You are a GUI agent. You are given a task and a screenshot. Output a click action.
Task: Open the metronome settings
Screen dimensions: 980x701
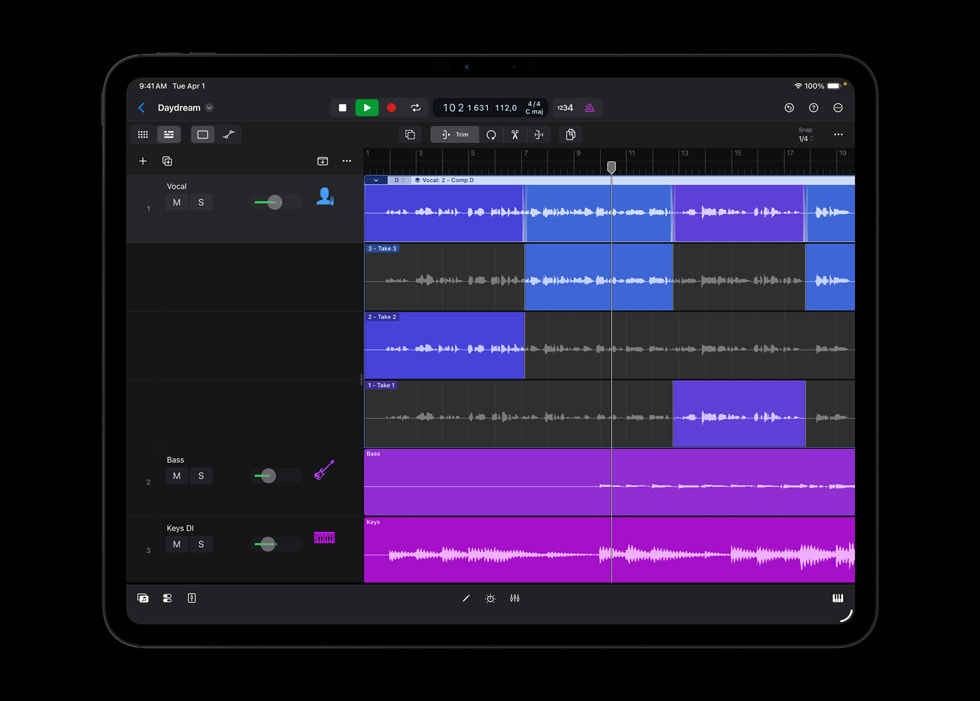point(590,108)
